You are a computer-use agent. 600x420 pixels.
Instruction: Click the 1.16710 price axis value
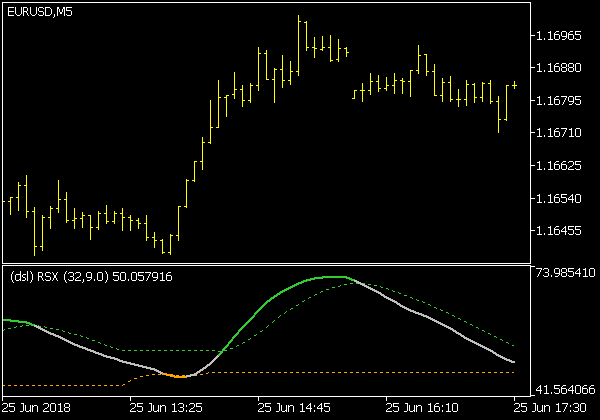tap(559, 133)
